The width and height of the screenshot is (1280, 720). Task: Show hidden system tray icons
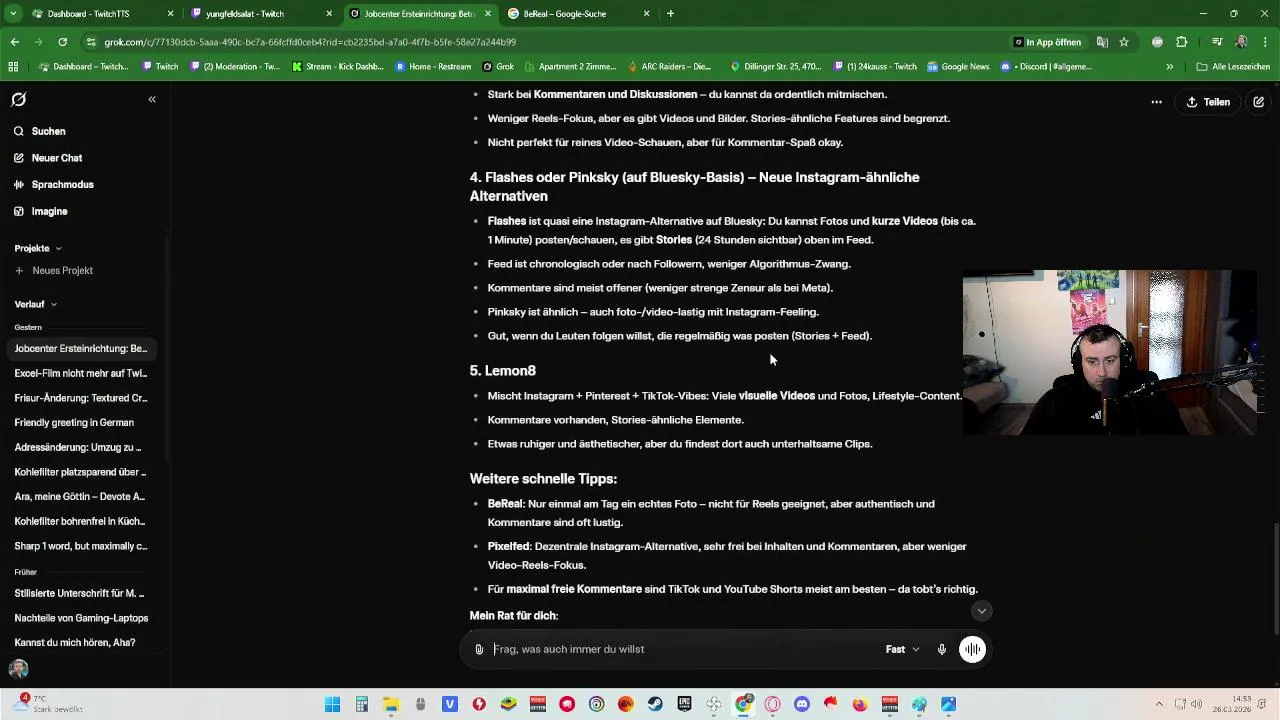[1159, 704]
